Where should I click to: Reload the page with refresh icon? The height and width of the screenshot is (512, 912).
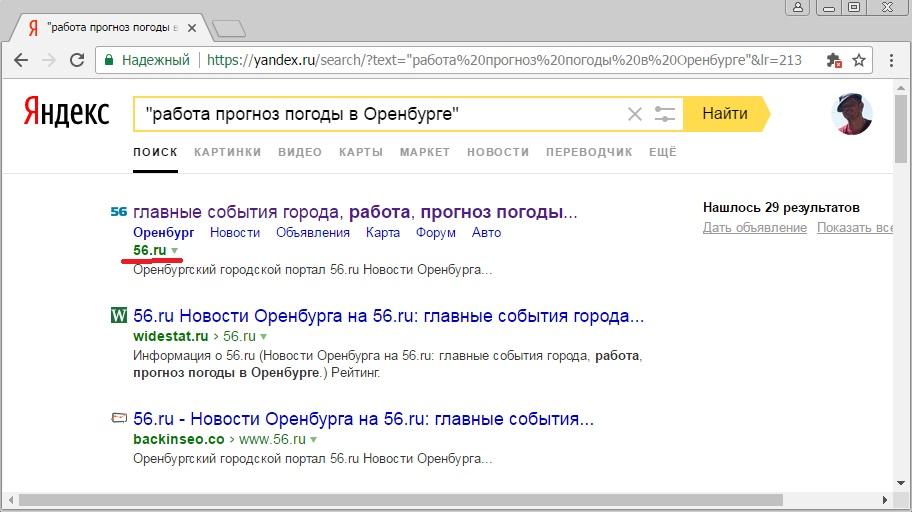coord(77,60)
